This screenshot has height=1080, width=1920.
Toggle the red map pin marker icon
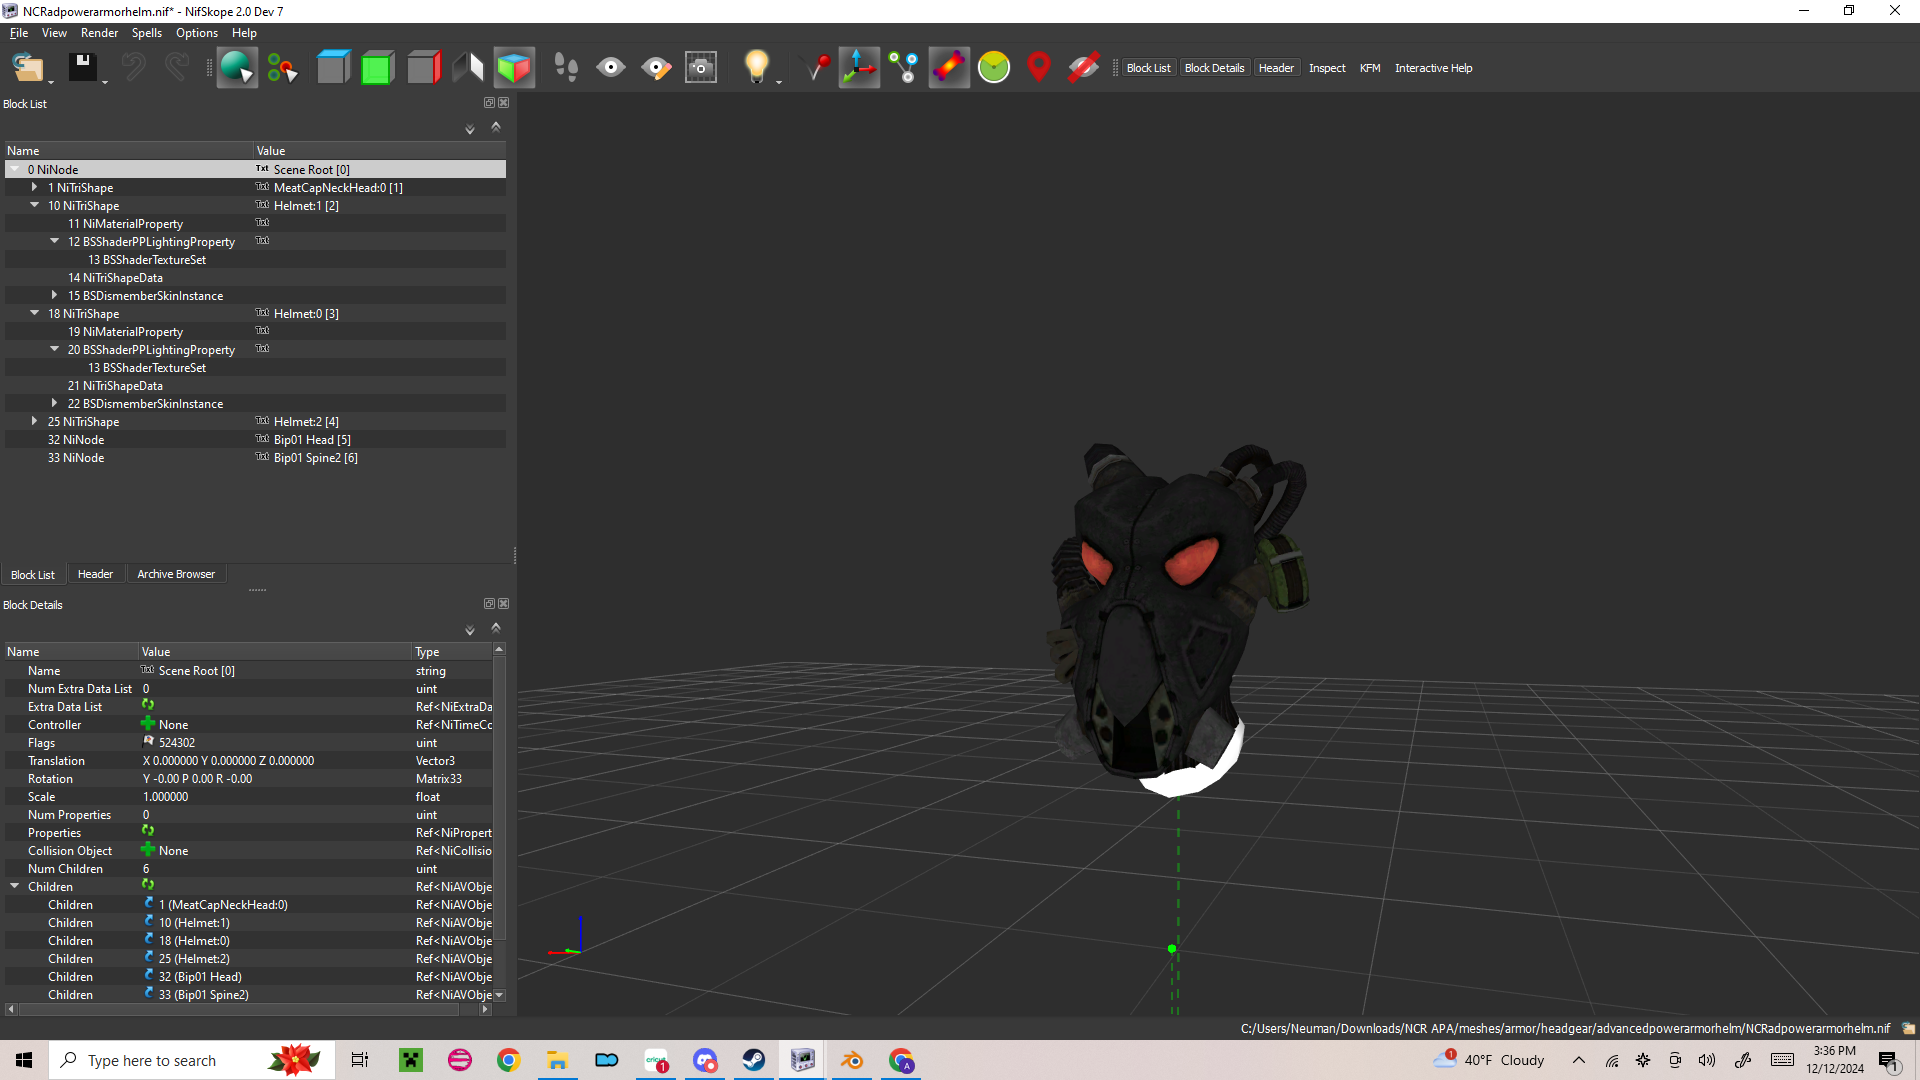pos(1039,68)
